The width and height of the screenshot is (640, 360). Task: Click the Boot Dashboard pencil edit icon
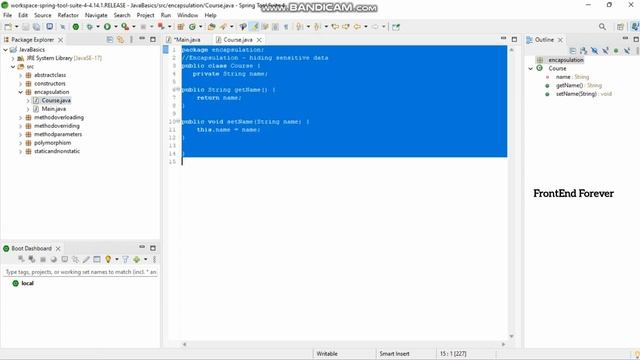(86, 259)
